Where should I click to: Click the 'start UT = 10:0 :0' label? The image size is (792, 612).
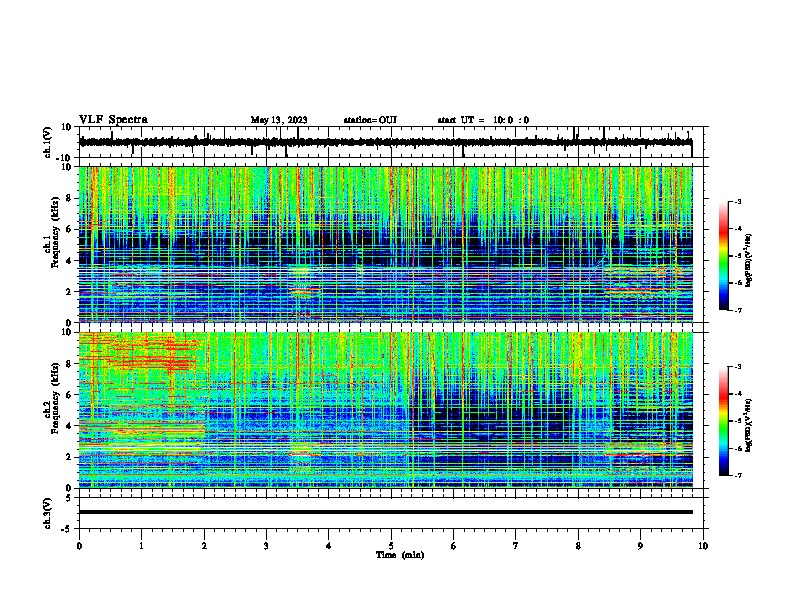(483, 120)
